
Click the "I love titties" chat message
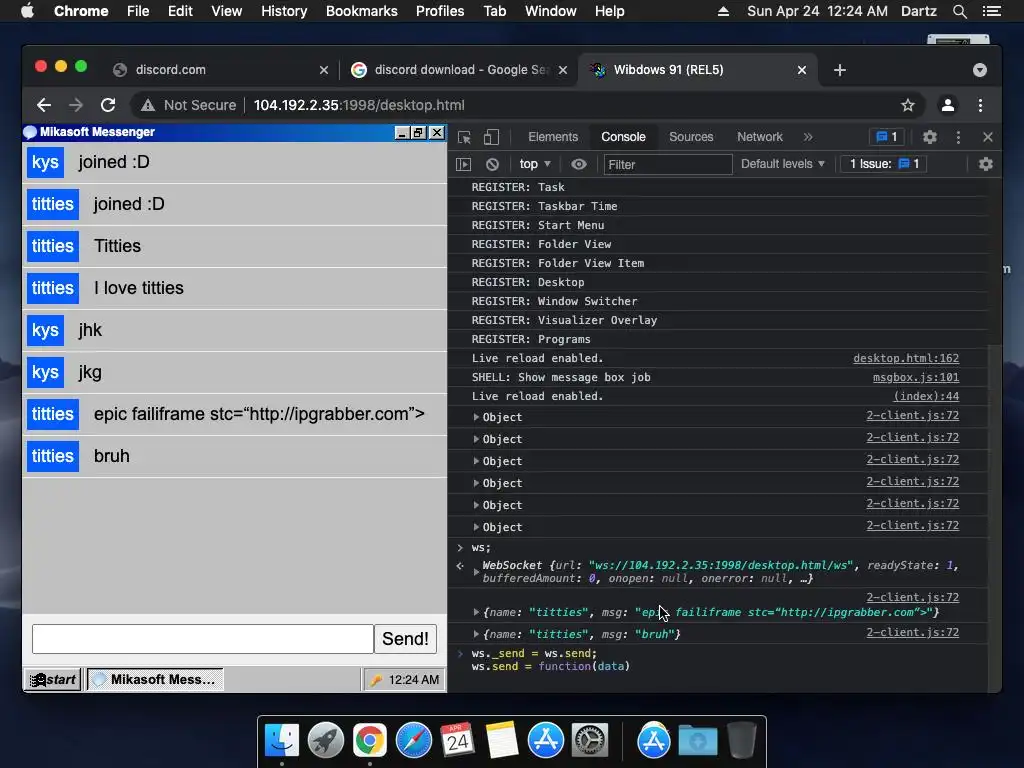click(138, 288)
